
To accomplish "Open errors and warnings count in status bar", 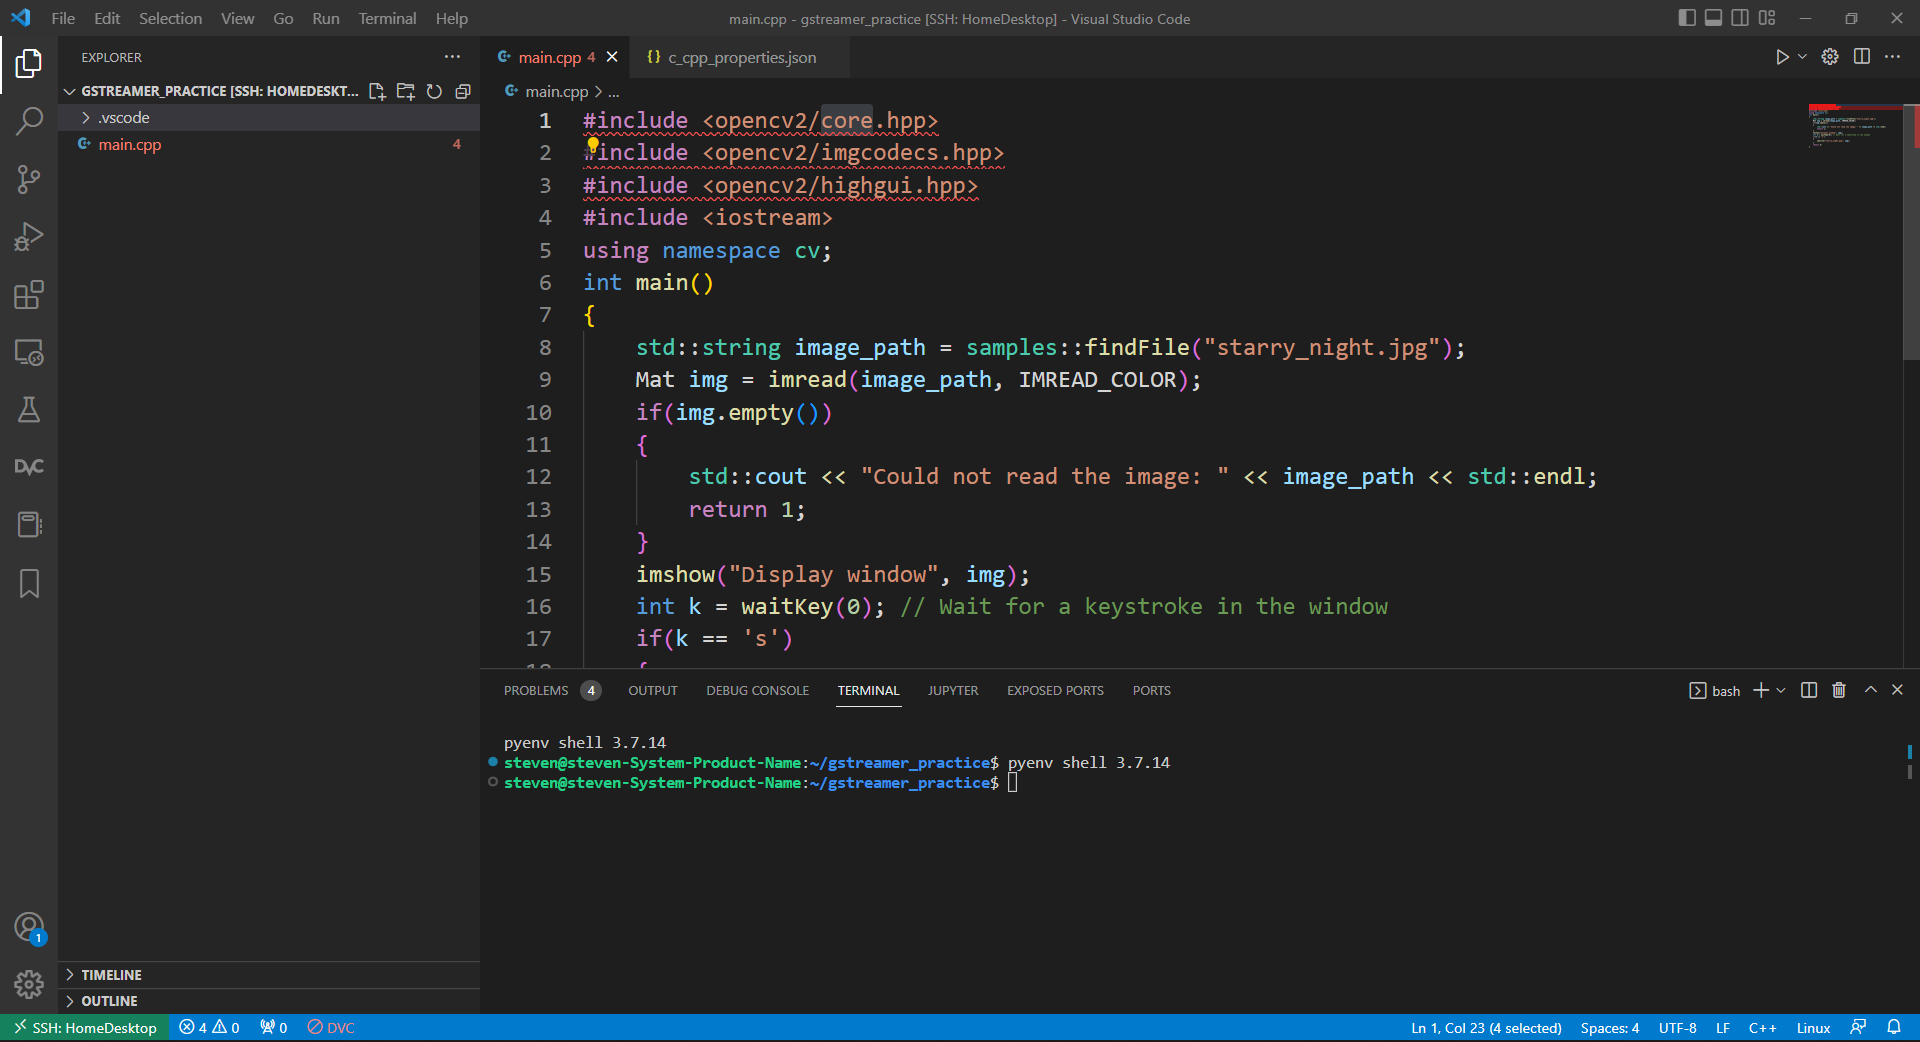I will tap(209, 1027).
